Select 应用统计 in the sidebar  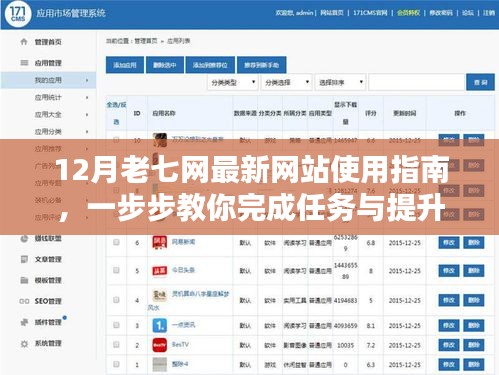[x=48, y=97]
